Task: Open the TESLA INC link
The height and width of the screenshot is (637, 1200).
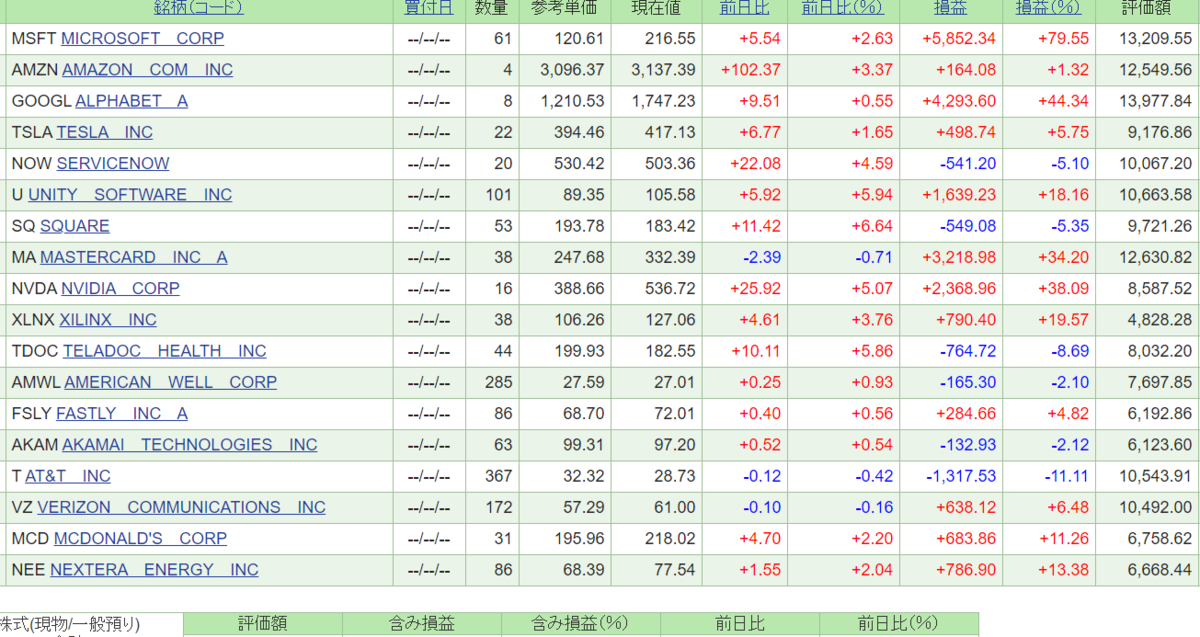Action: pos(104,132)
